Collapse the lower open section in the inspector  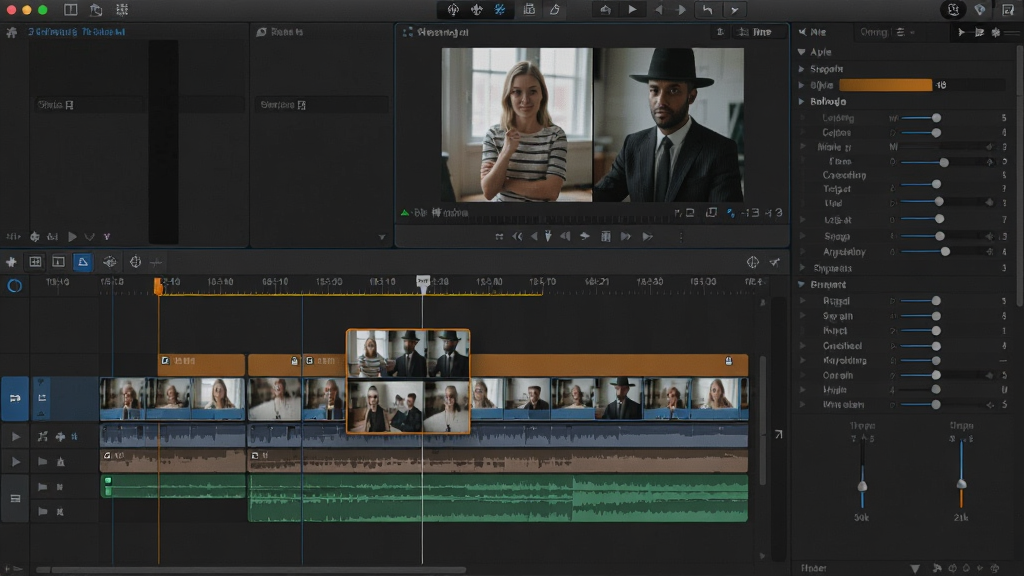pyautogui.click(x=801, y=284)
